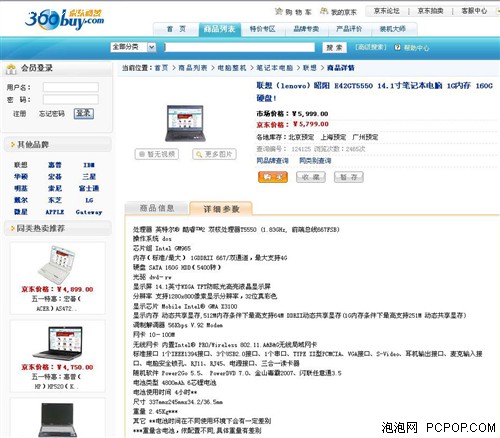
Task: Click the 暂存 save-for-later button
Action: point(349,177)
